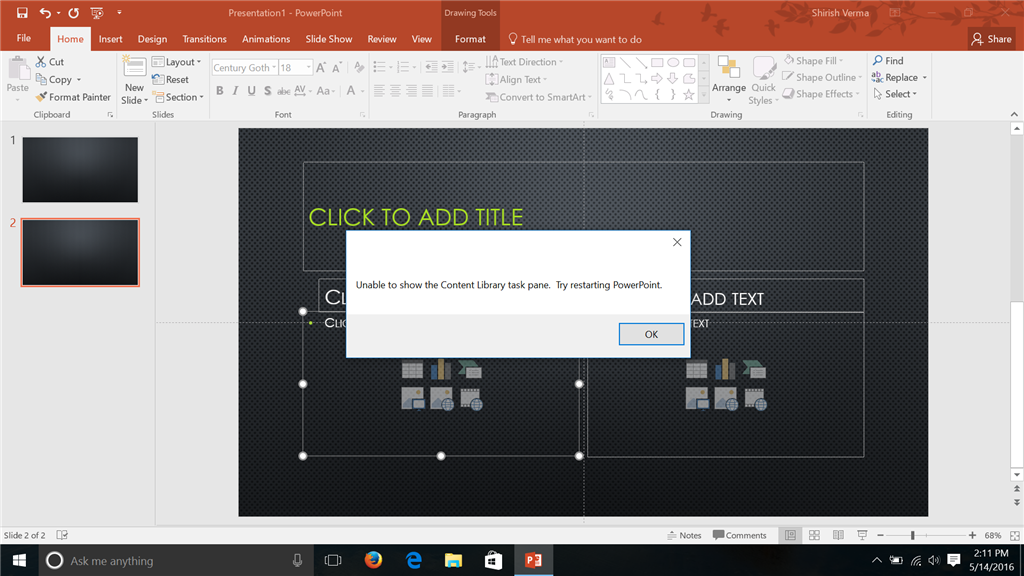Open the font size dropdown
The width and height of the screenshot is (1024, 576).
pos(308,67)
